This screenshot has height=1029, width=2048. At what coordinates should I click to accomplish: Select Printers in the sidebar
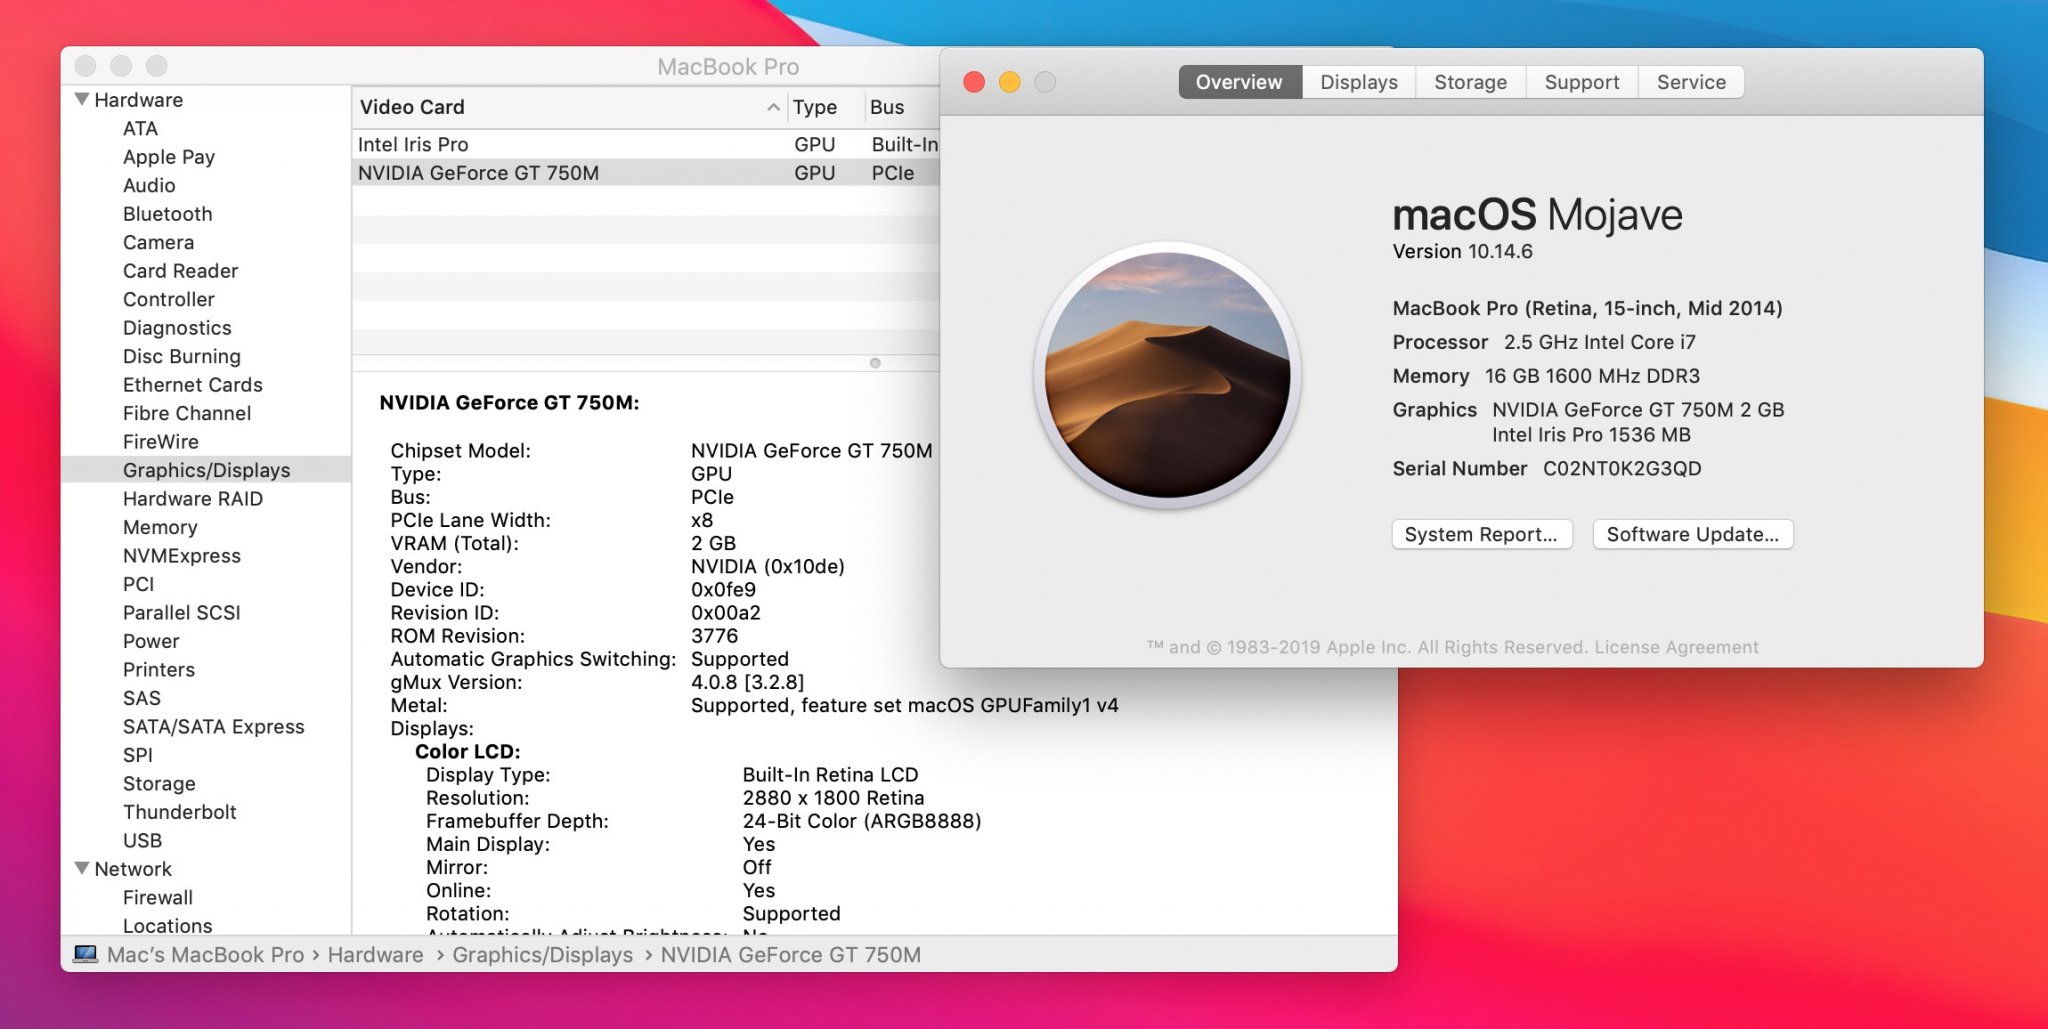coord(158,670)
